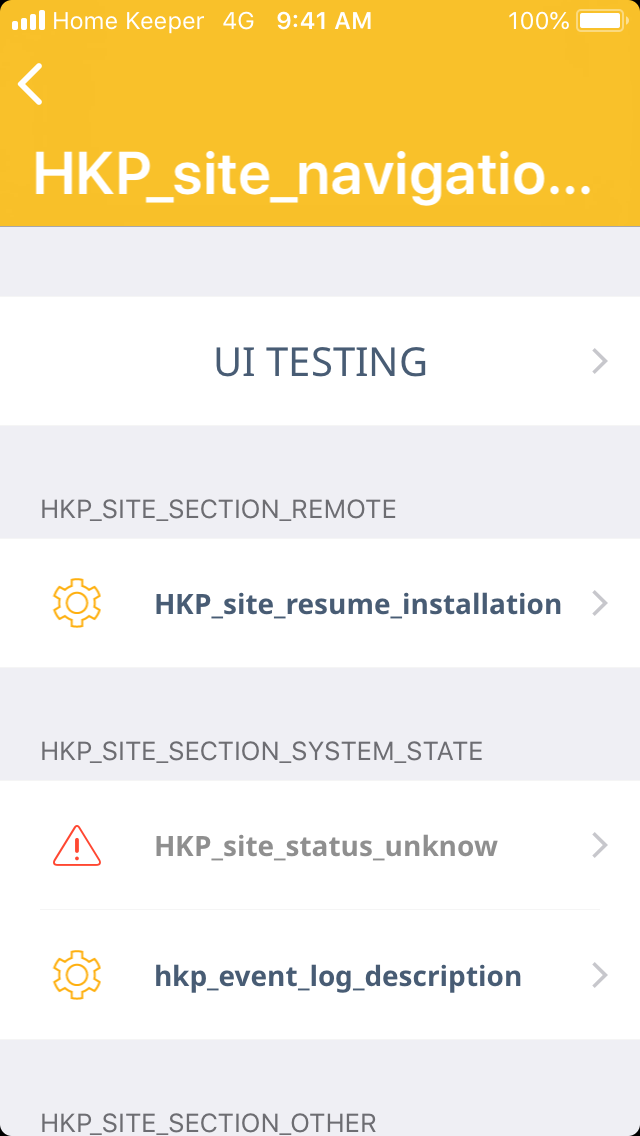The height and width of the screenshot is (1136, 640).
Task: Click gear icon beside hkp_event_log_description
Action: pos(77,975)
